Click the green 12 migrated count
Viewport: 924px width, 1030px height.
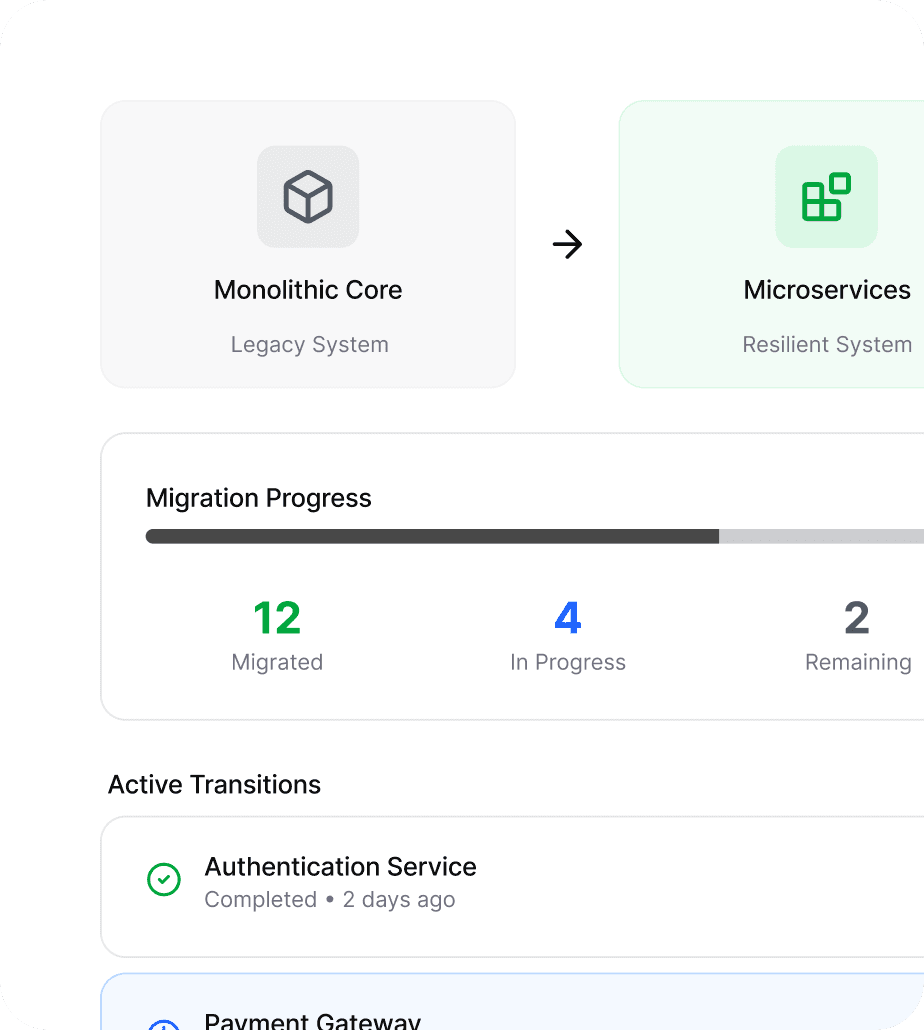click(277, 618)
